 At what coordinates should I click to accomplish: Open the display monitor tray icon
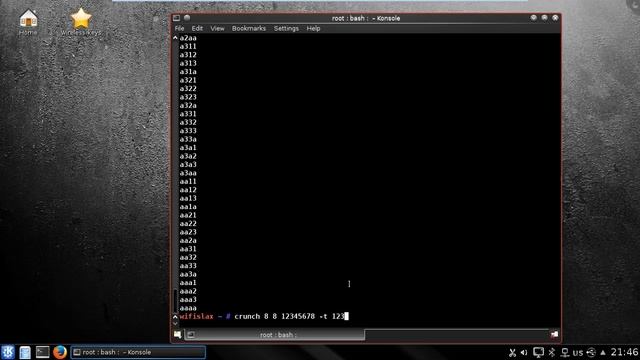538,353
